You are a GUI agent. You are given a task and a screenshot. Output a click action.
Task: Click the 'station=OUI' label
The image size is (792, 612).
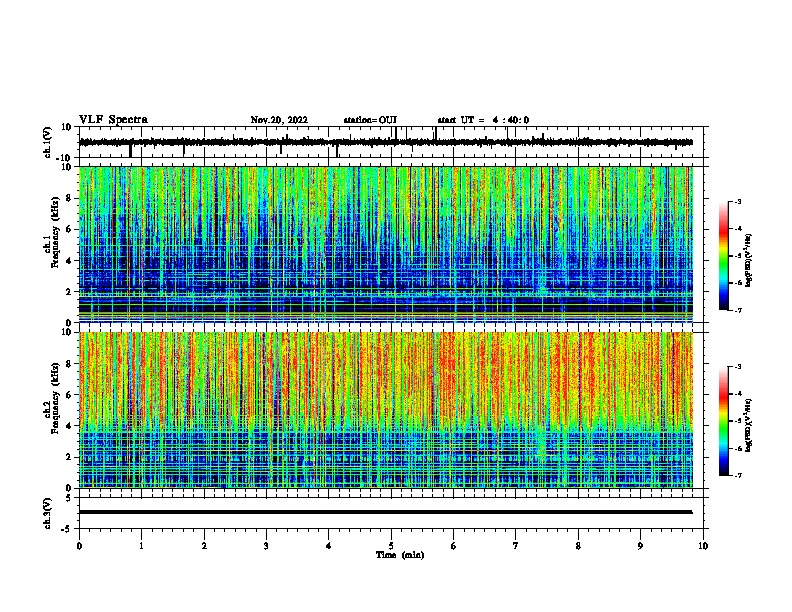tap(370, 120)
